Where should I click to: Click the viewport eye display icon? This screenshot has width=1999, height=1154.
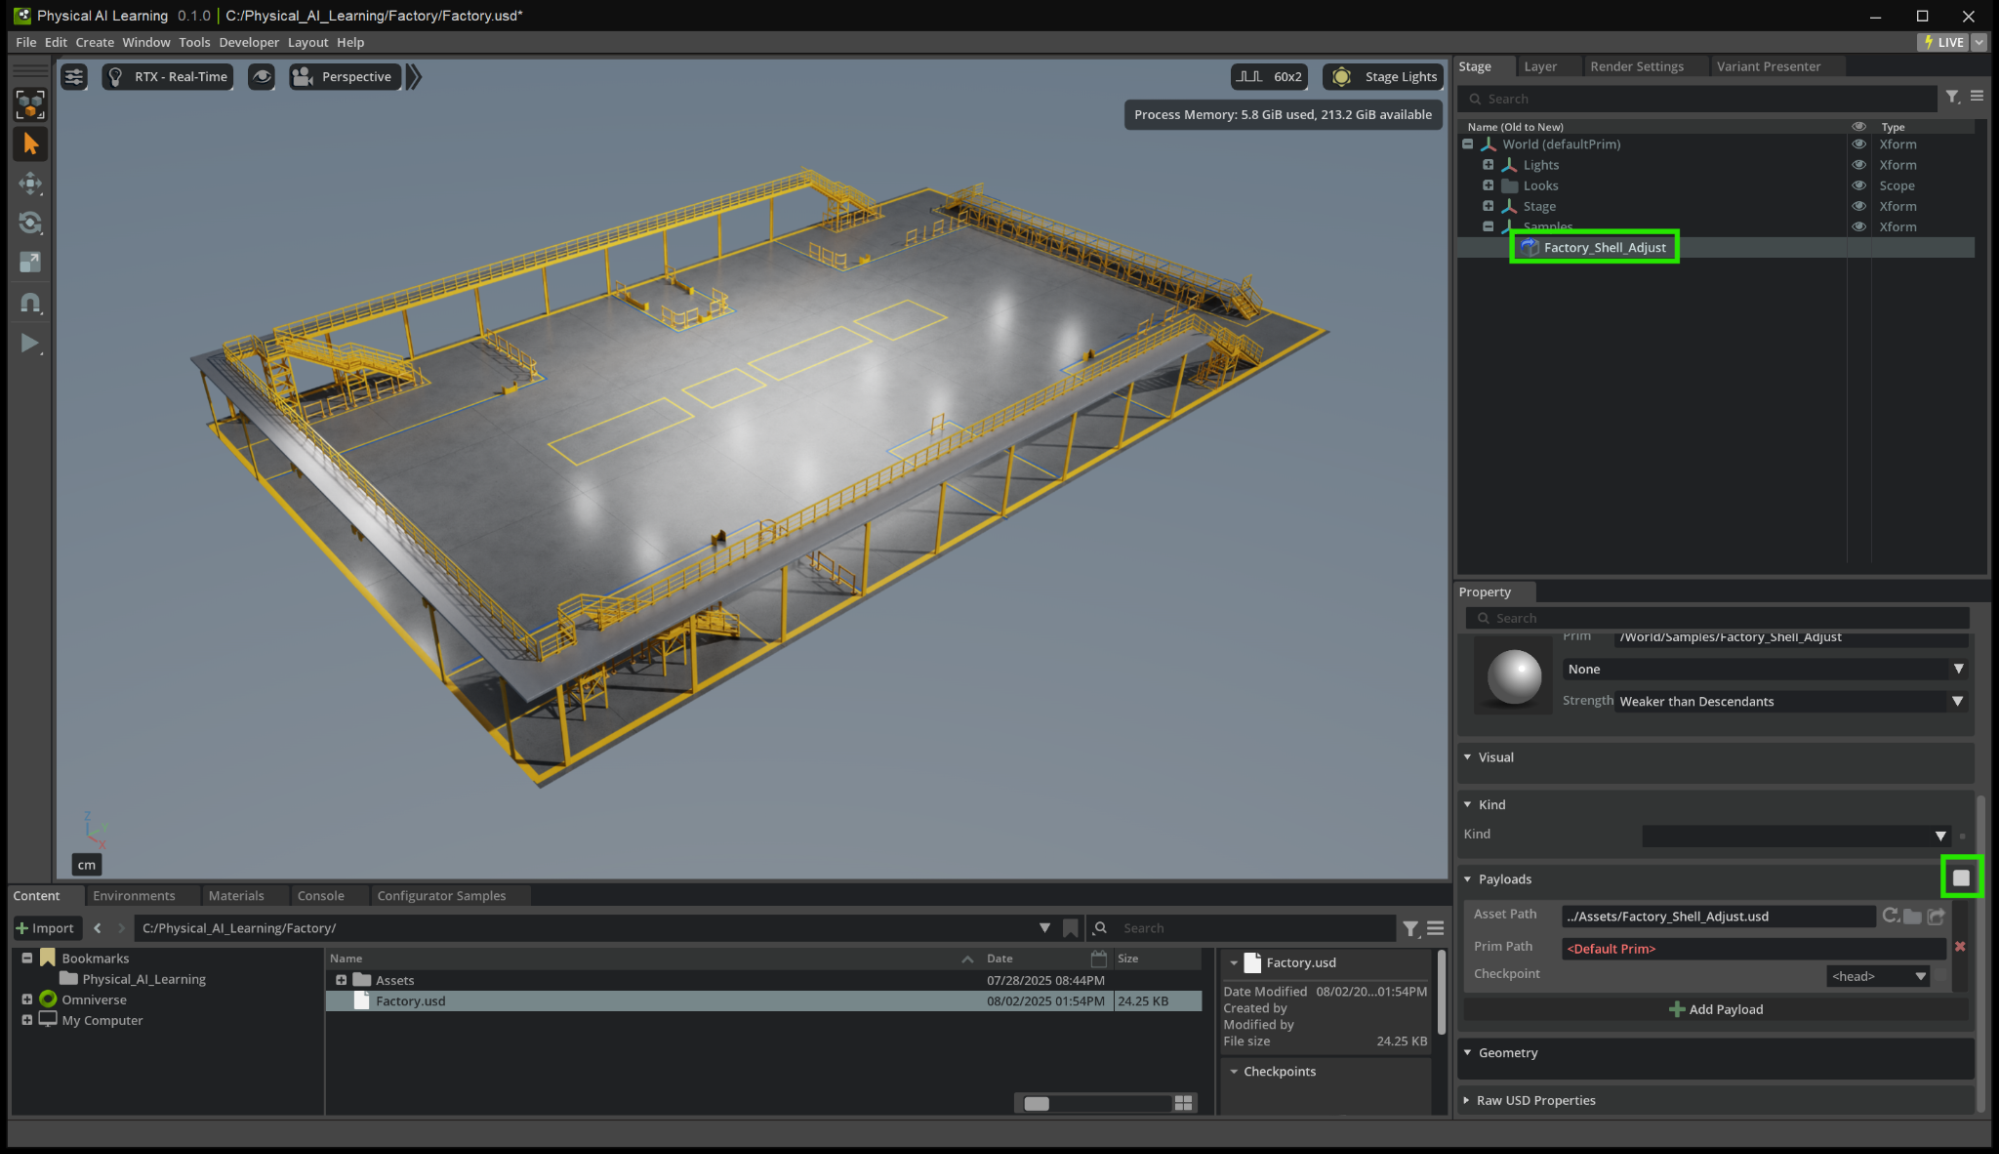[x=261, y=77]
